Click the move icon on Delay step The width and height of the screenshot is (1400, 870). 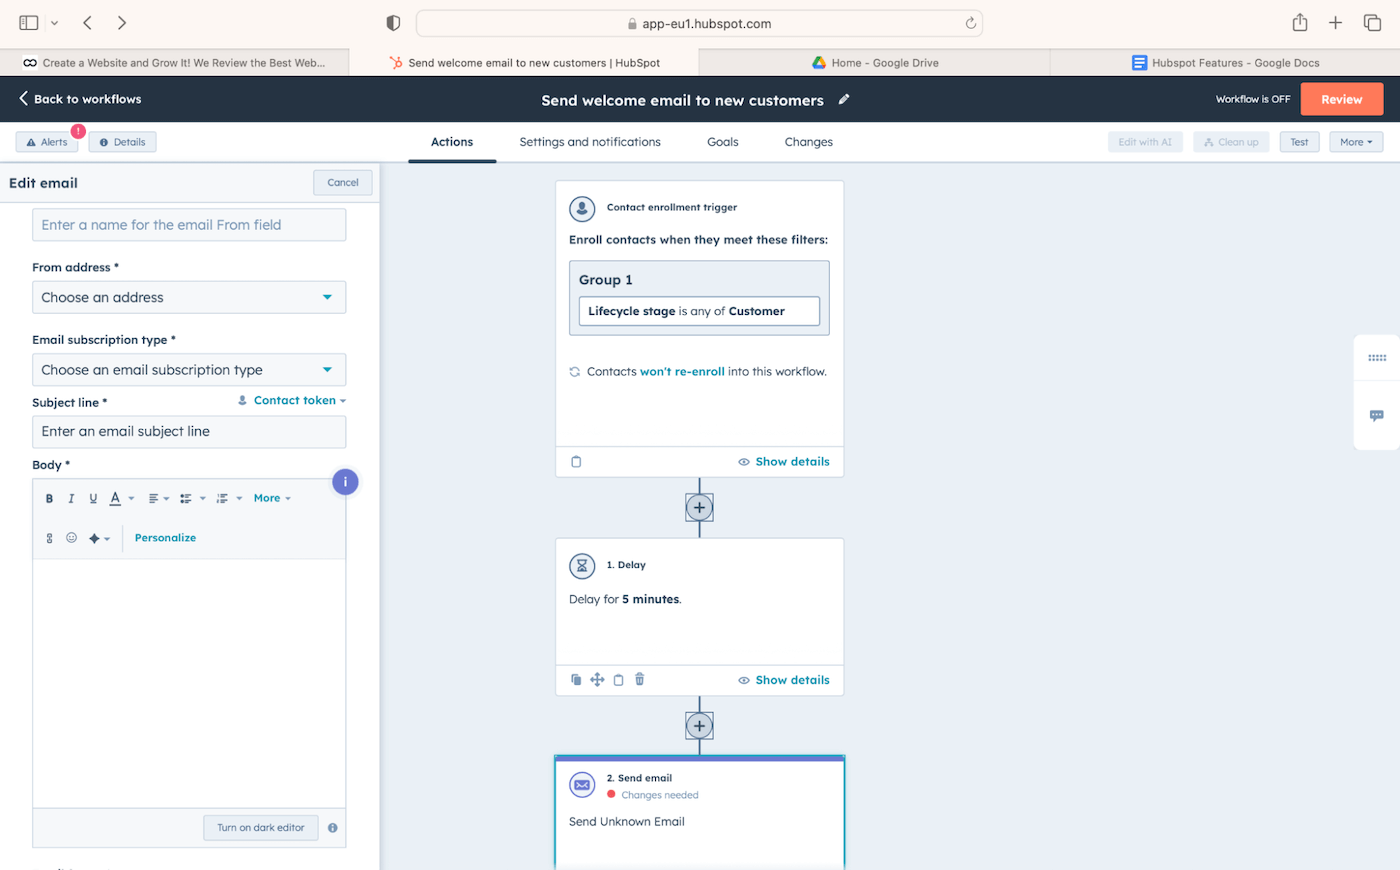pyautogui.click(x=597, y=680)
